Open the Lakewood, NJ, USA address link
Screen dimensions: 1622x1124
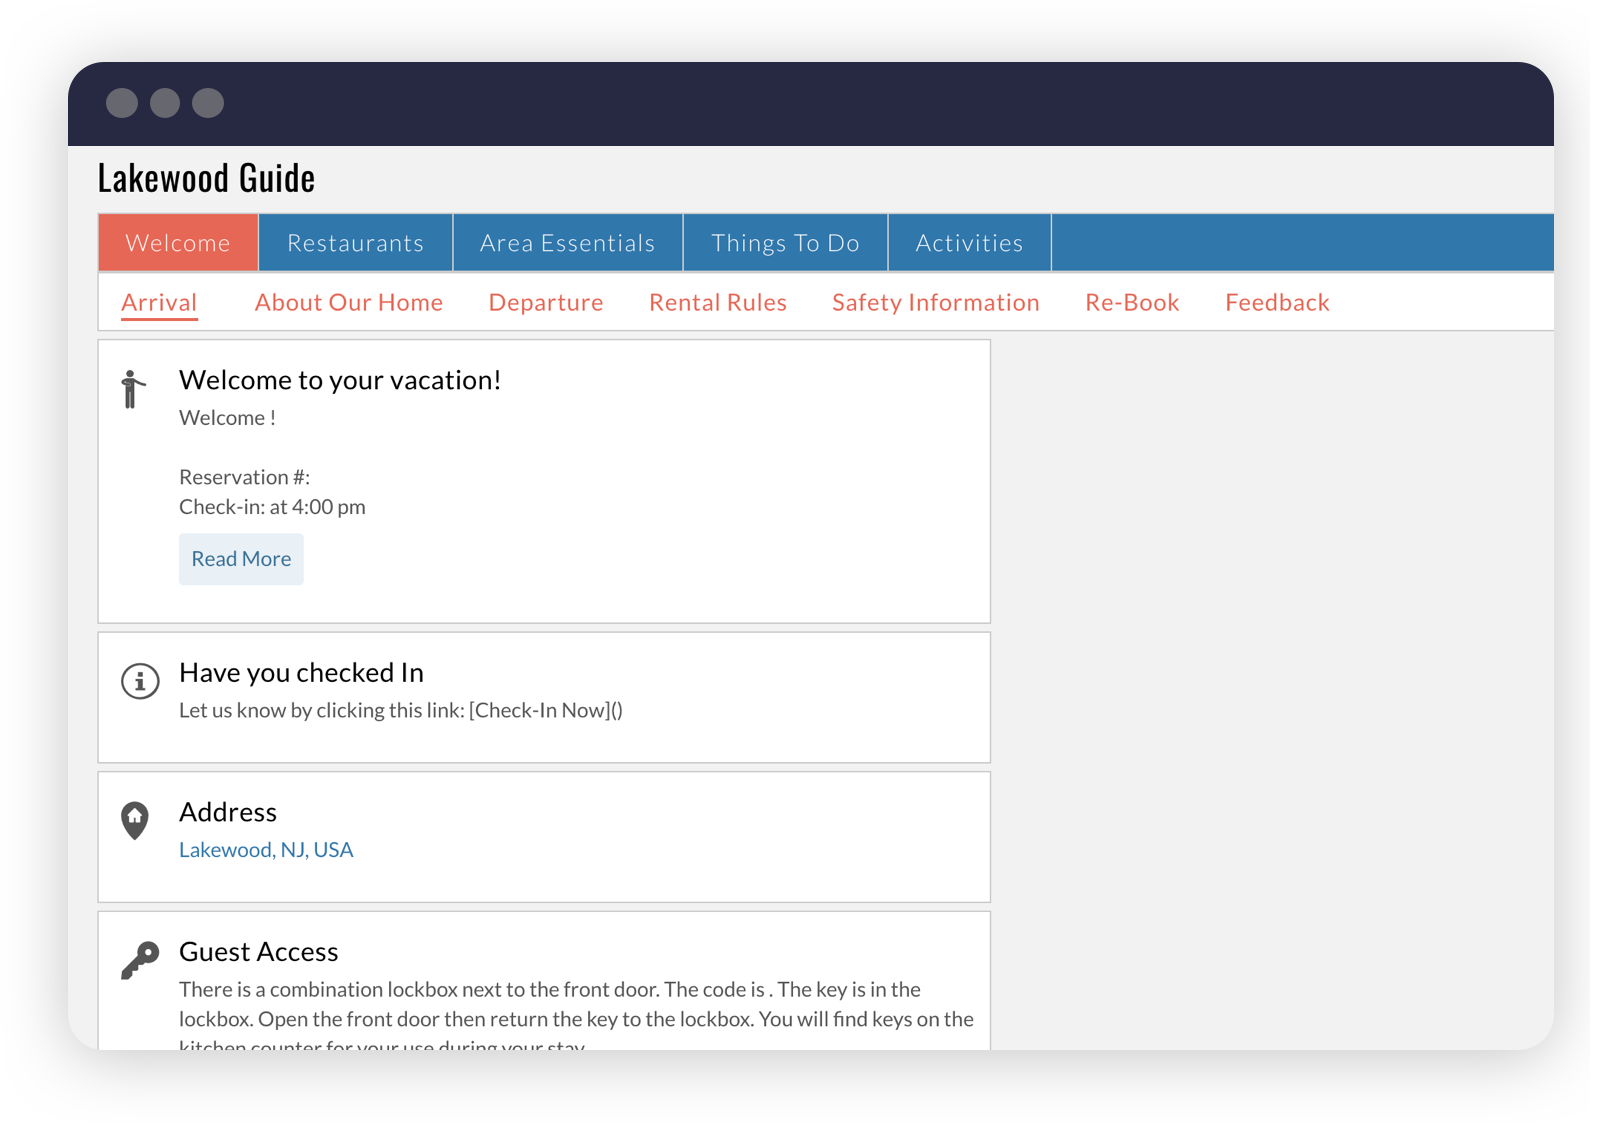(x=266, y=849)
